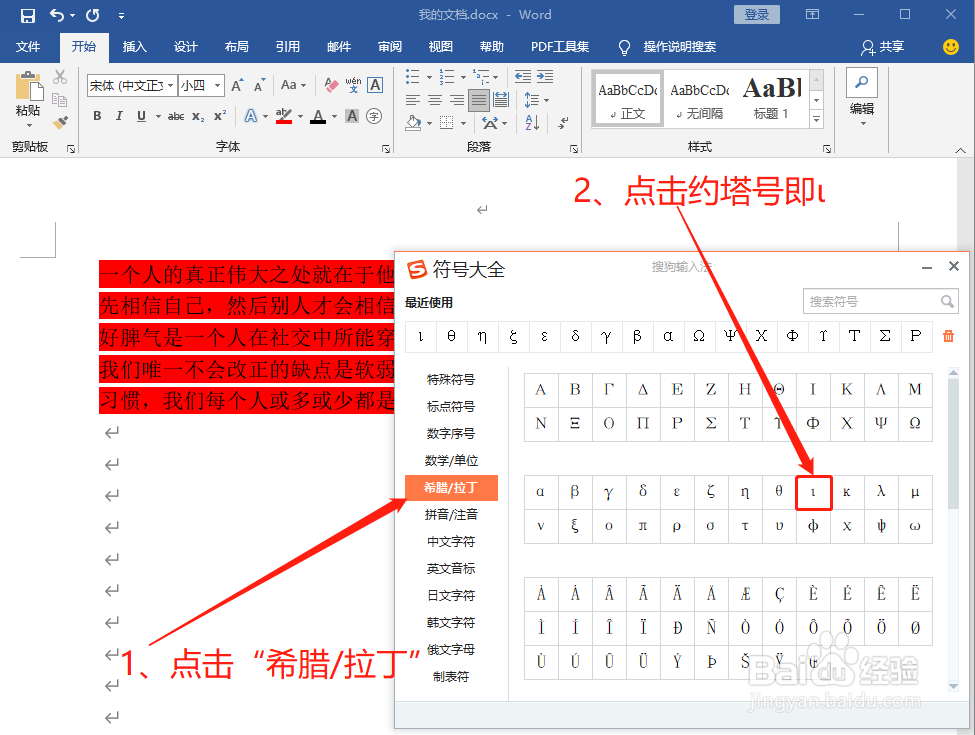This screenshot has width=975, height=735.
Task: Toggle subscript formatting
Action: (x=198, y=116)
